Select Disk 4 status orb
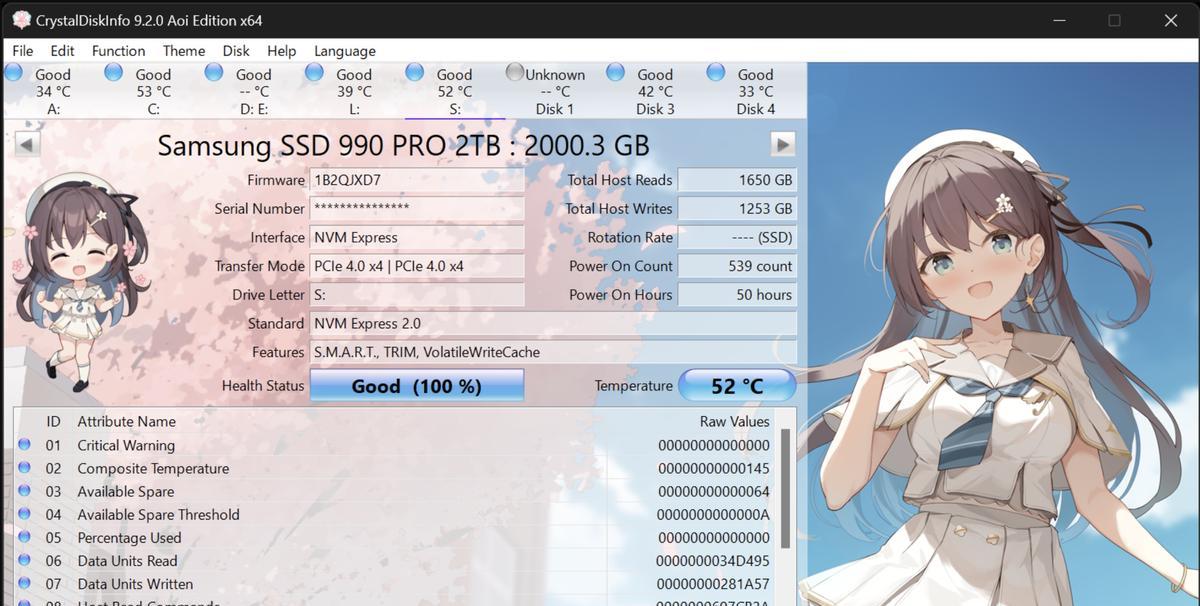This screenshot has height=606, width=1200. (715, 72)
